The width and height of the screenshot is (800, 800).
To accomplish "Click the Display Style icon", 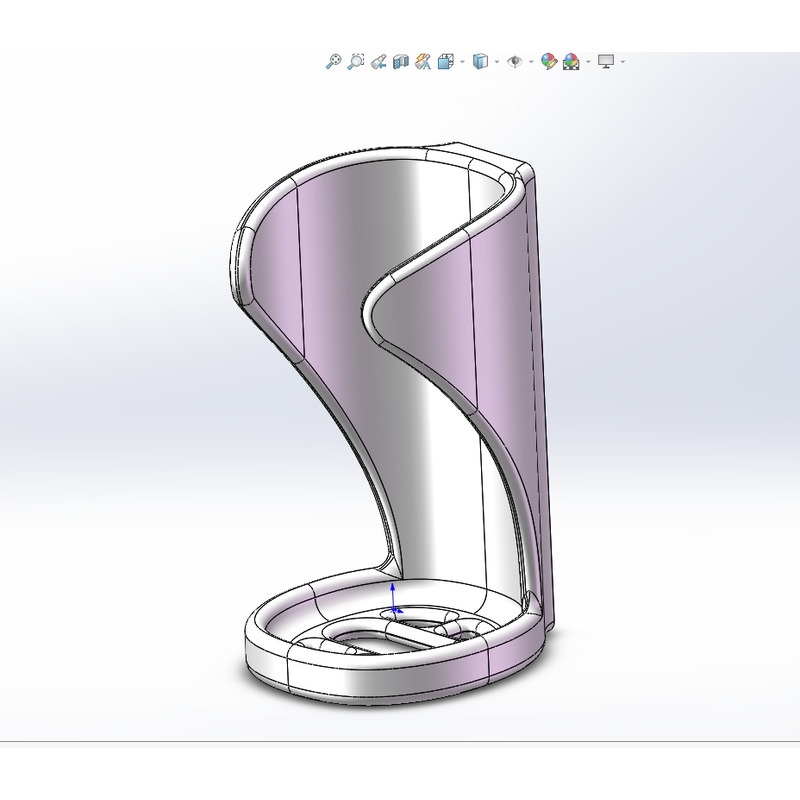I will [481, 62].
